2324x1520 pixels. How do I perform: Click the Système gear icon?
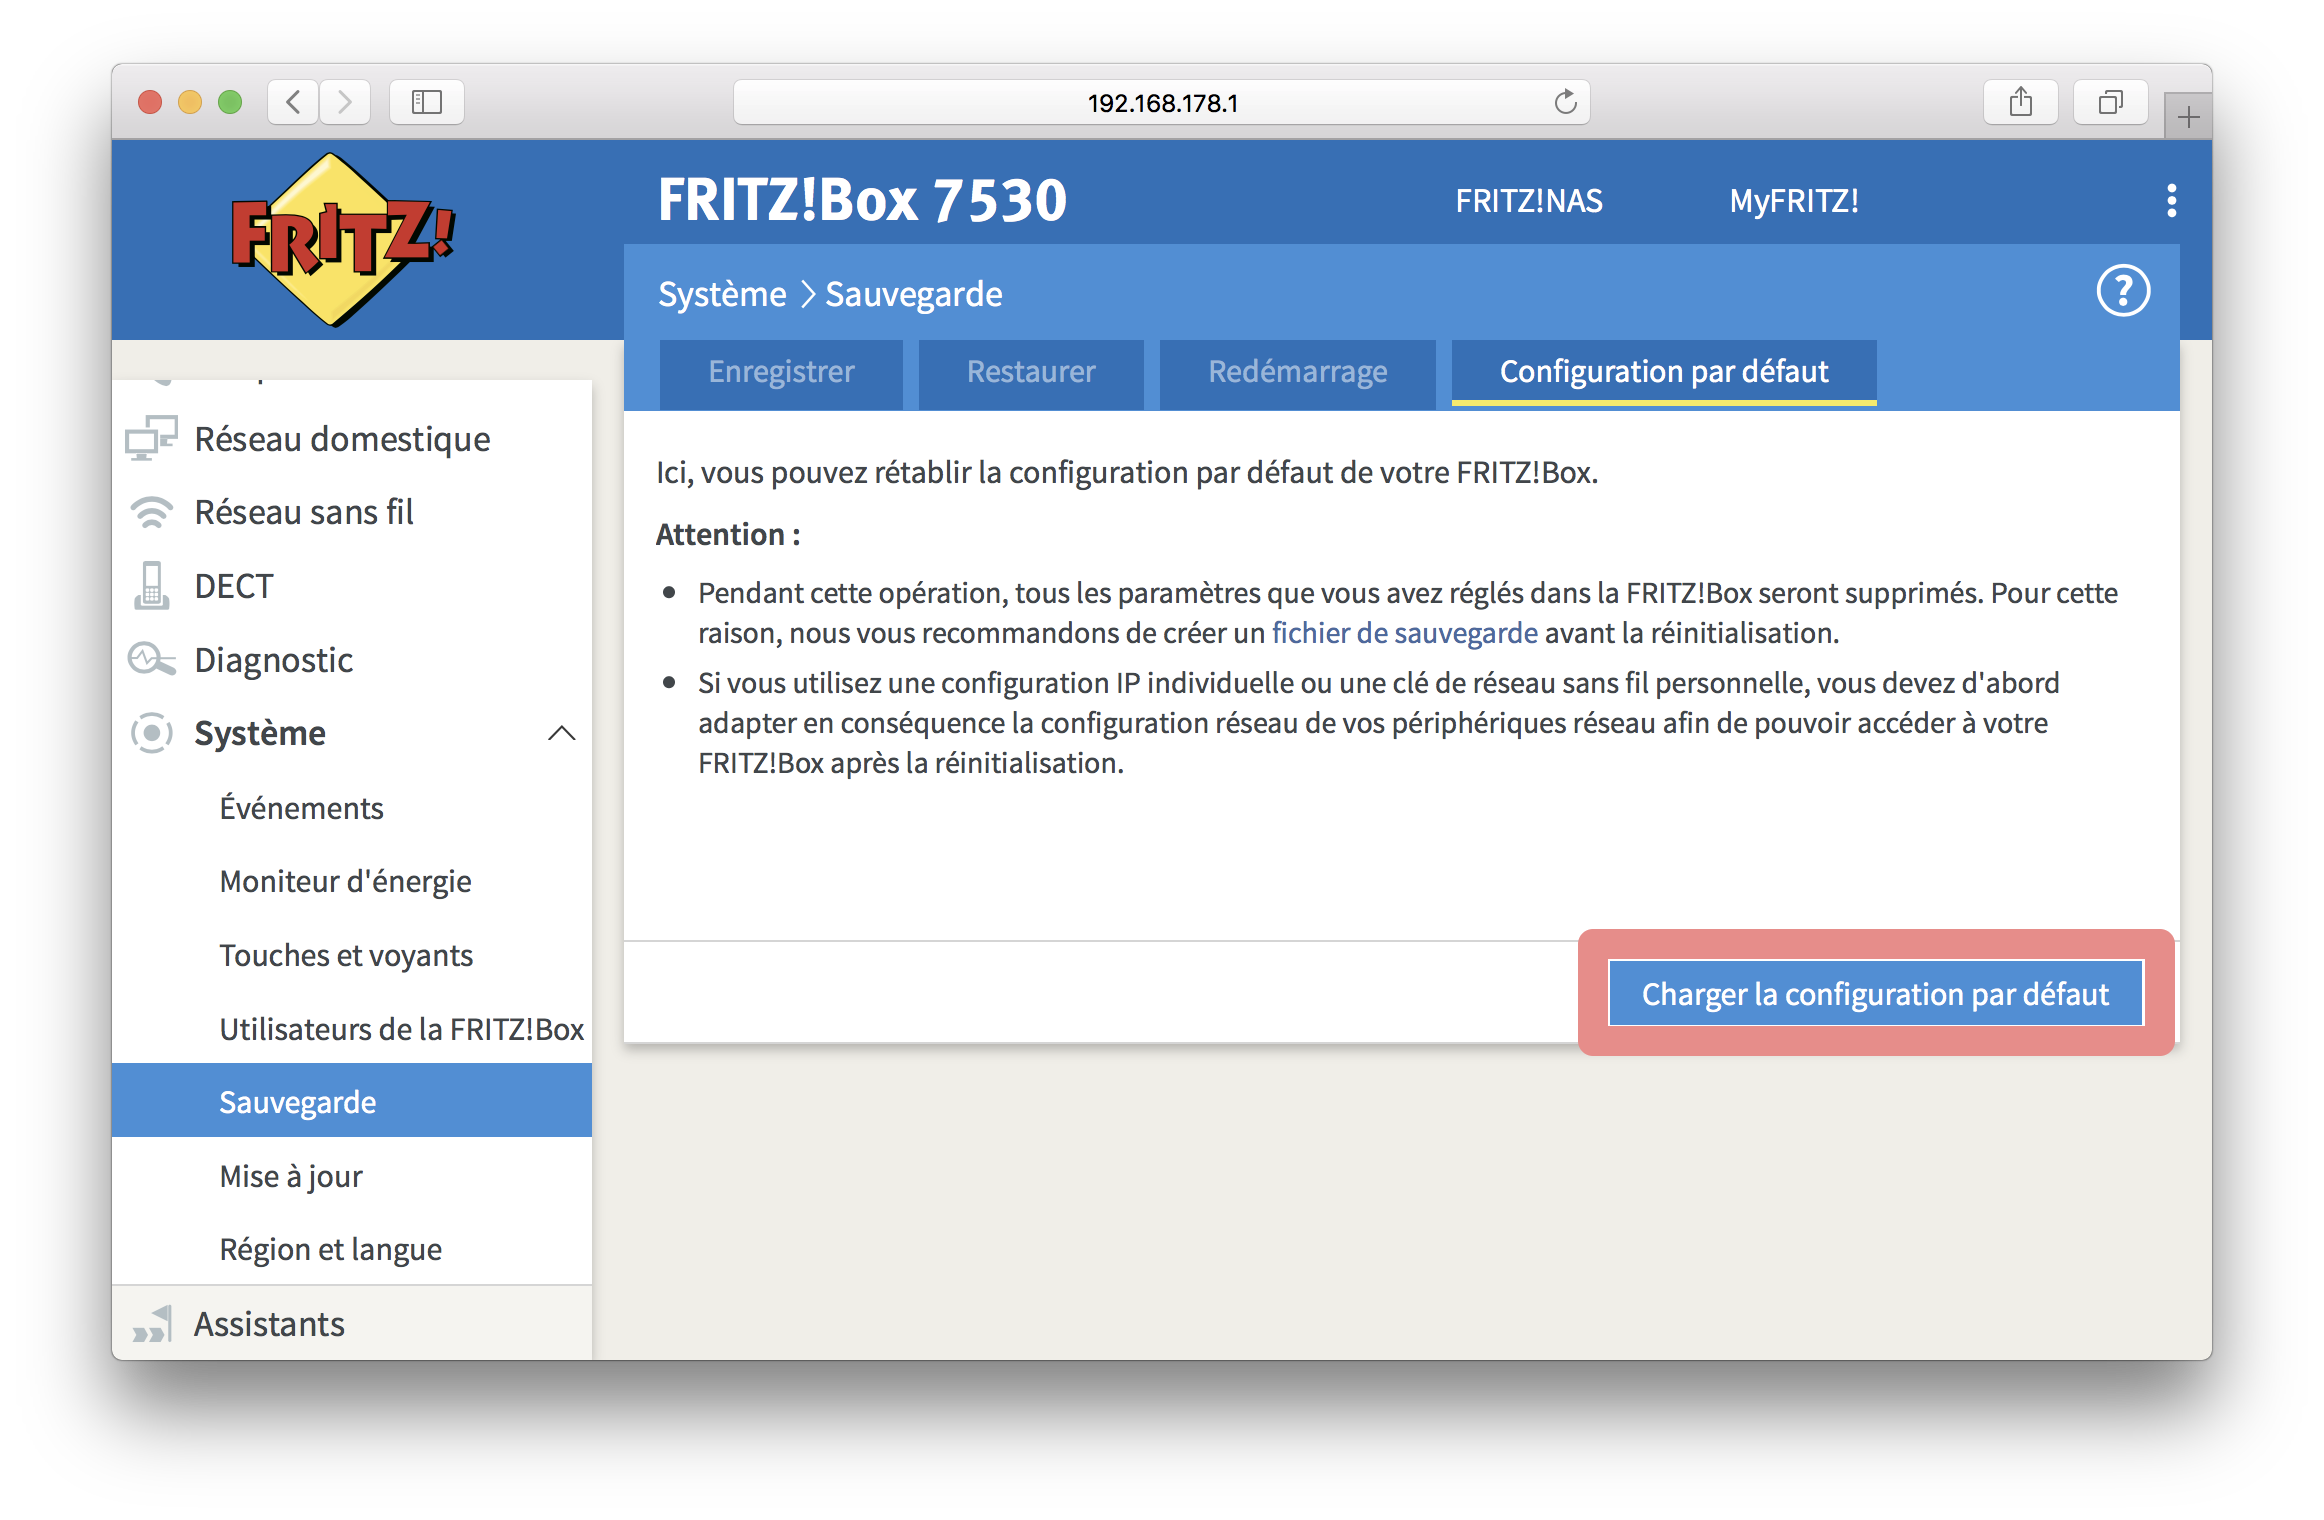click(x=151, y=733)
